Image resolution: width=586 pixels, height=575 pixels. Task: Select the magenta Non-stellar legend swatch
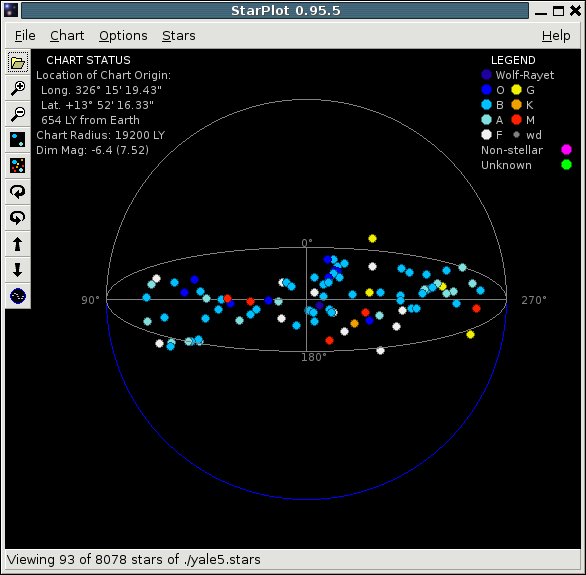pos(567,150)
